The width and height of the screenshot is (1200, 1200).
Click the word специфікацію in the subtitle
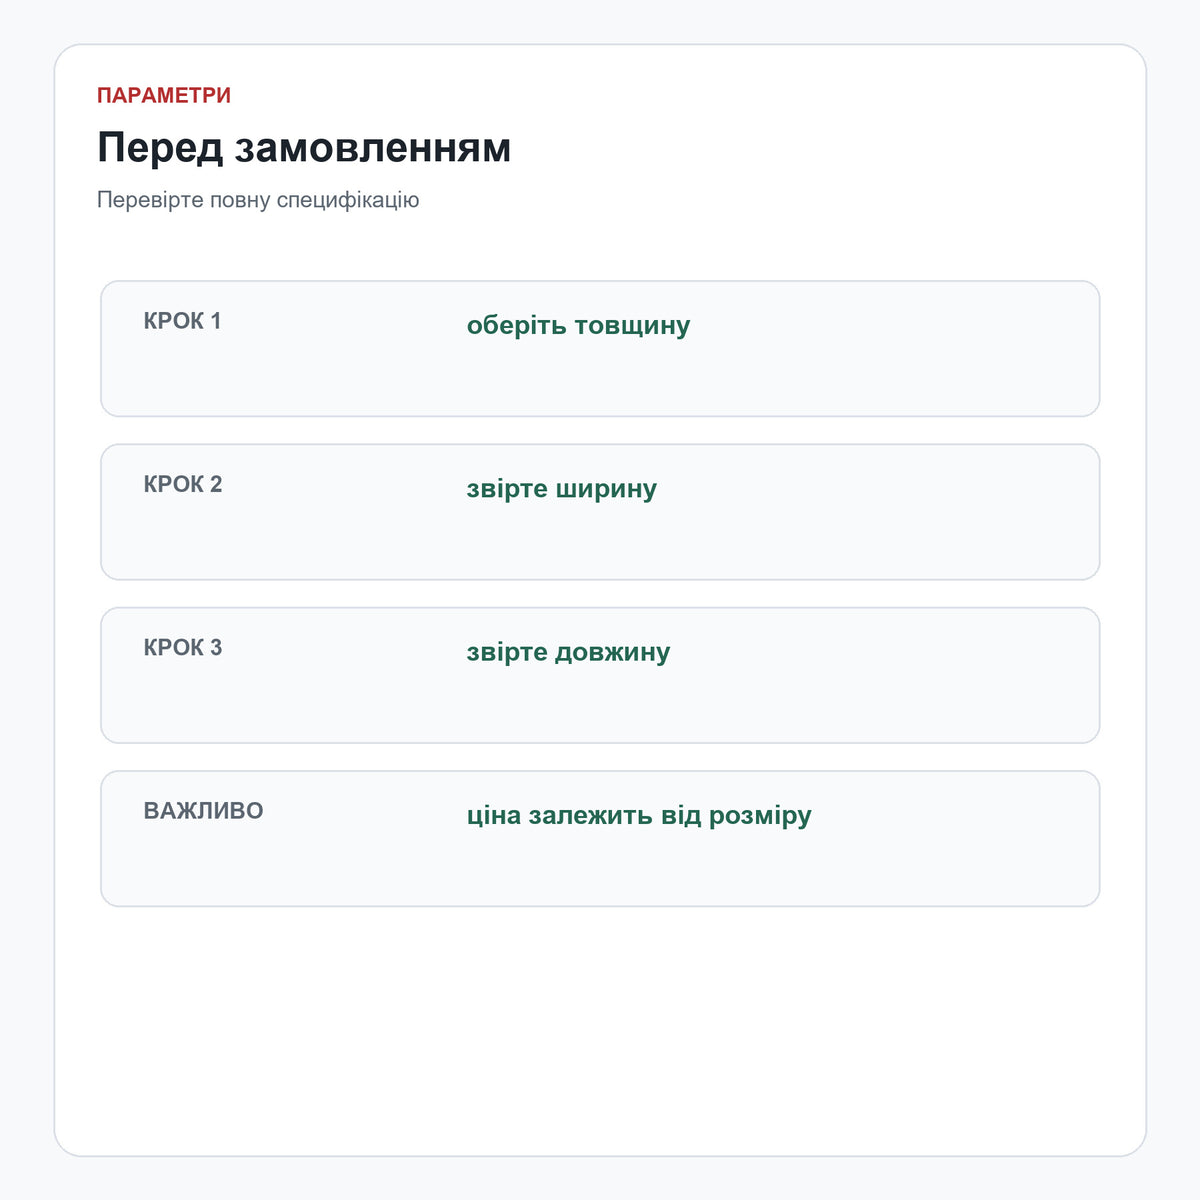(x=348, y=200)
